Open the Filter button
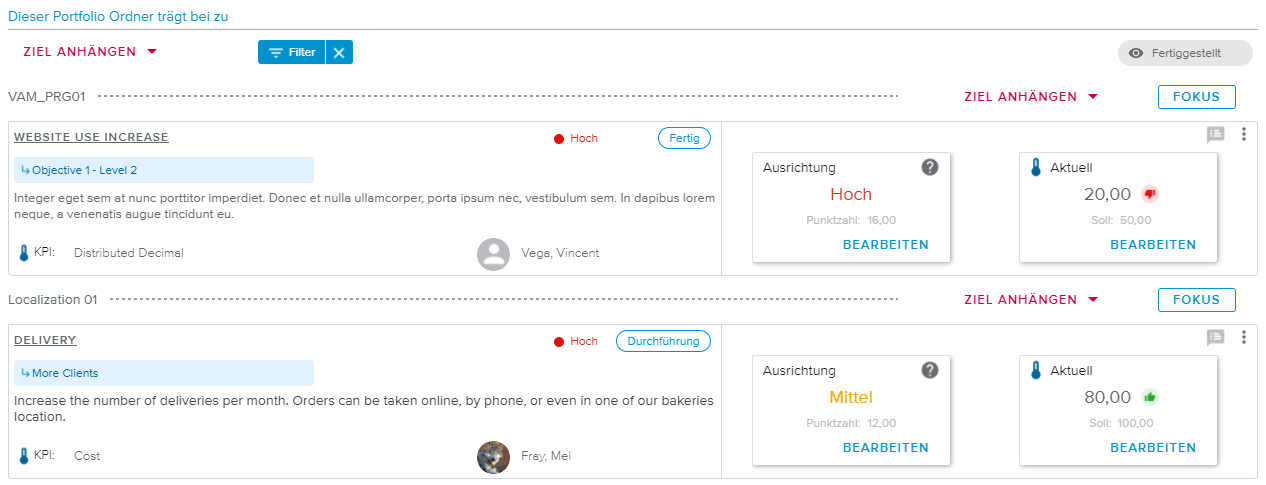Screen dimensions: 1266x485 (x=292, y=52)
